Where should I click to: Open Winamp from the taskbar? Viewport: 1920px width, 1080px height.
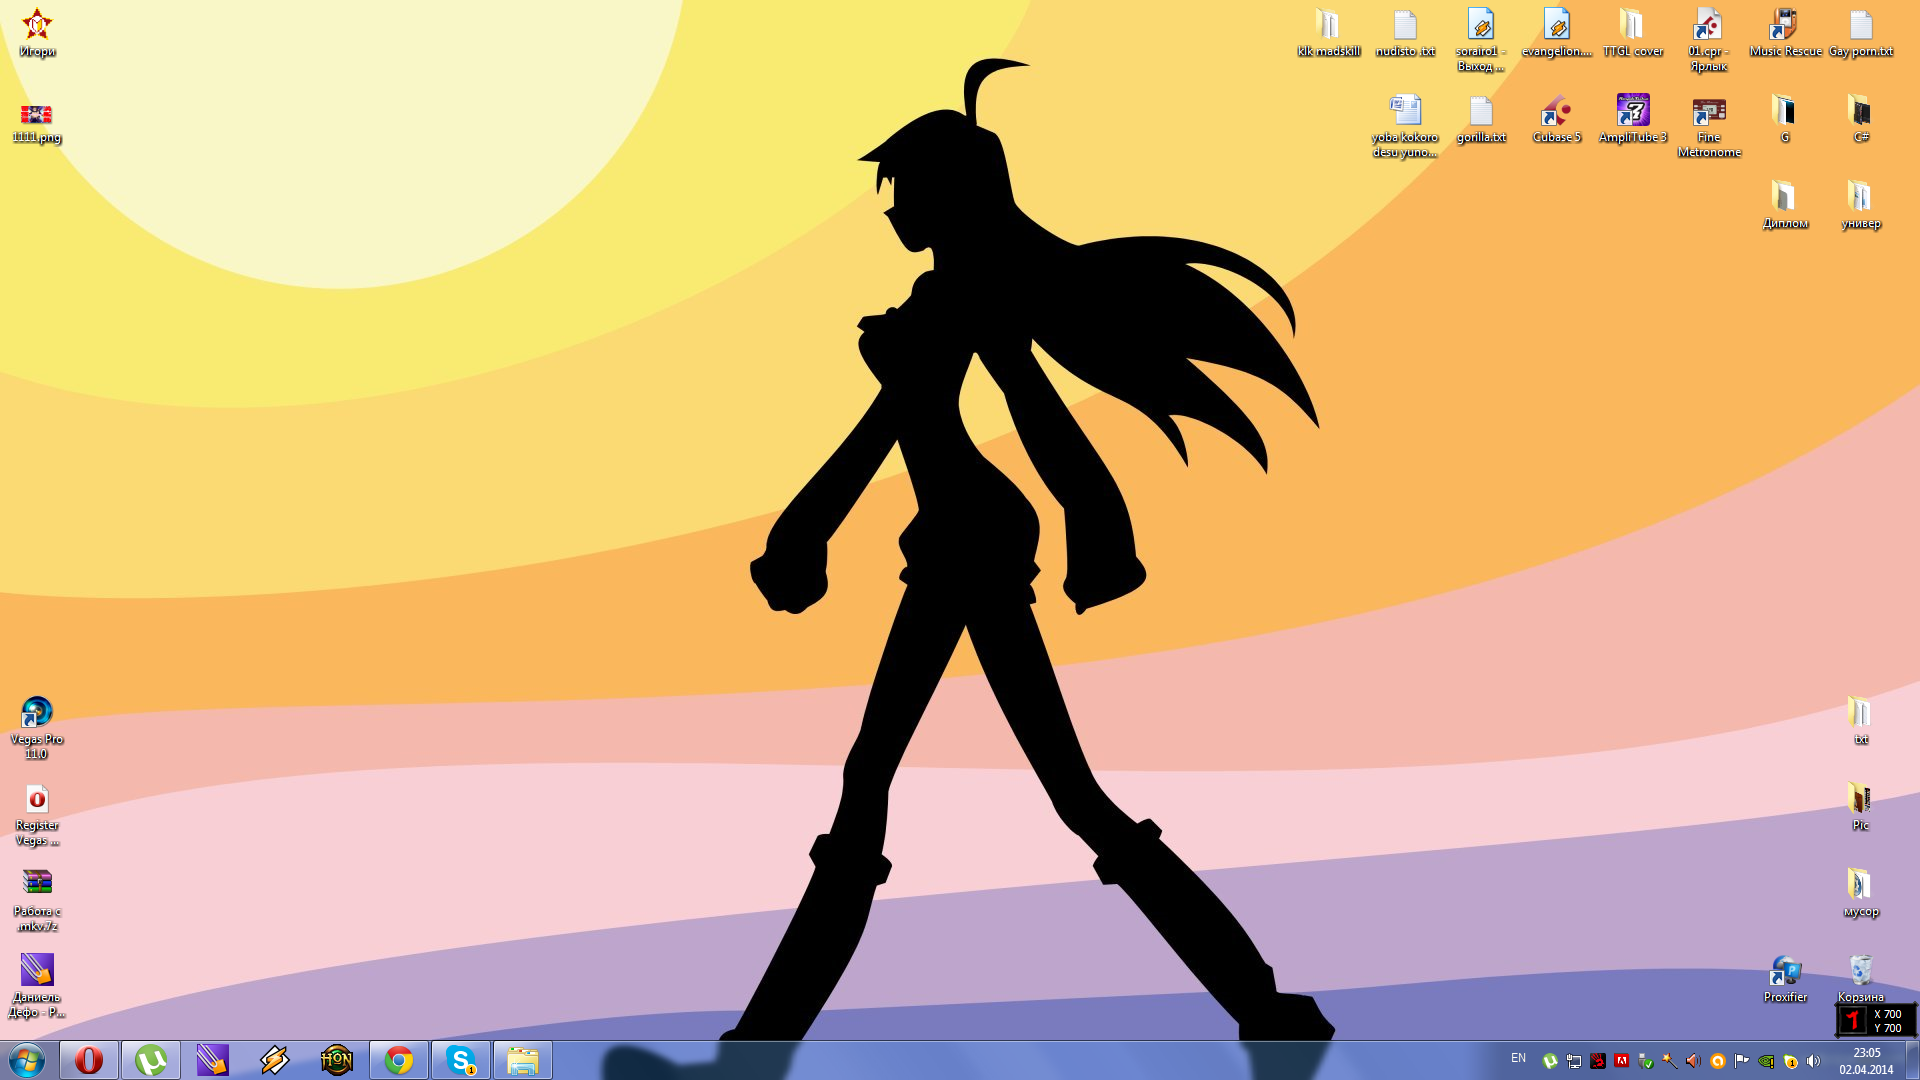click(275, 1060)
